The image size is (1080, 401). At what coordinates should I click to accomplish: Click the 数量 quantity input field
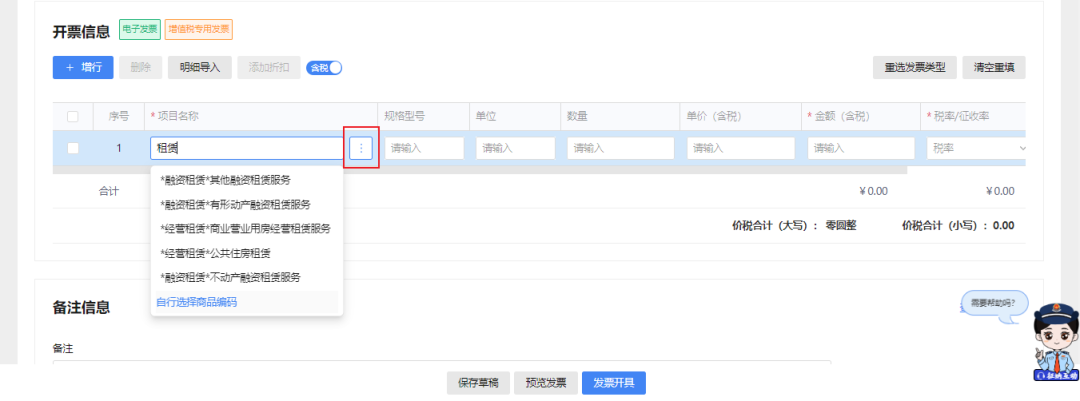621,148
